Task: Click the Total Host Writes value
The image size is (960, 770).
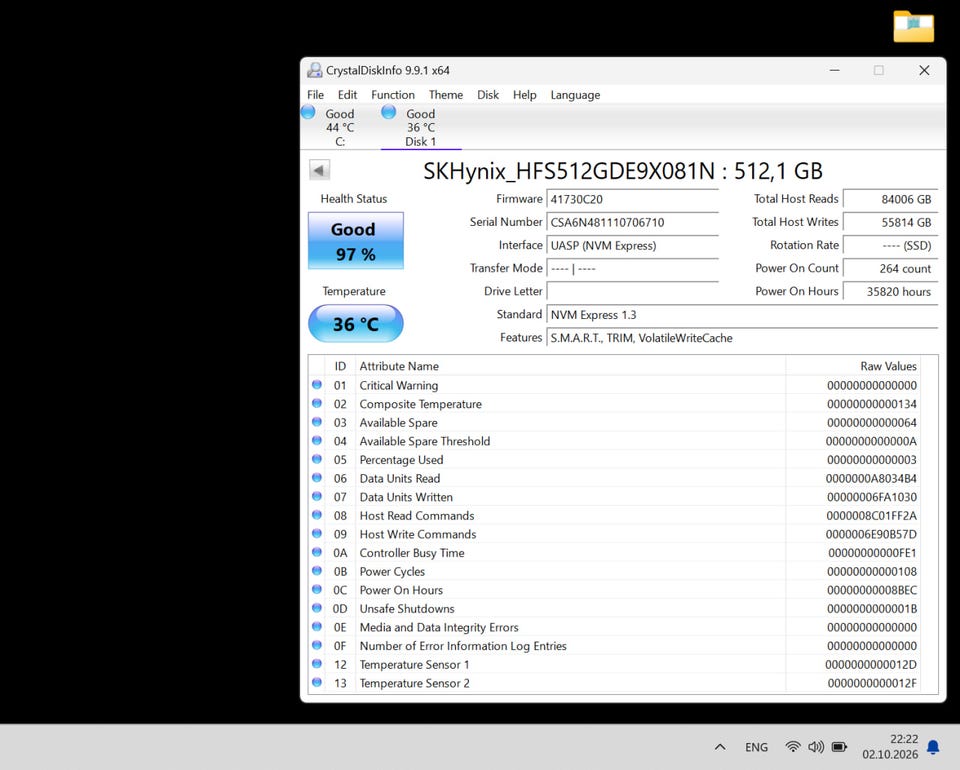Action: 890,222
